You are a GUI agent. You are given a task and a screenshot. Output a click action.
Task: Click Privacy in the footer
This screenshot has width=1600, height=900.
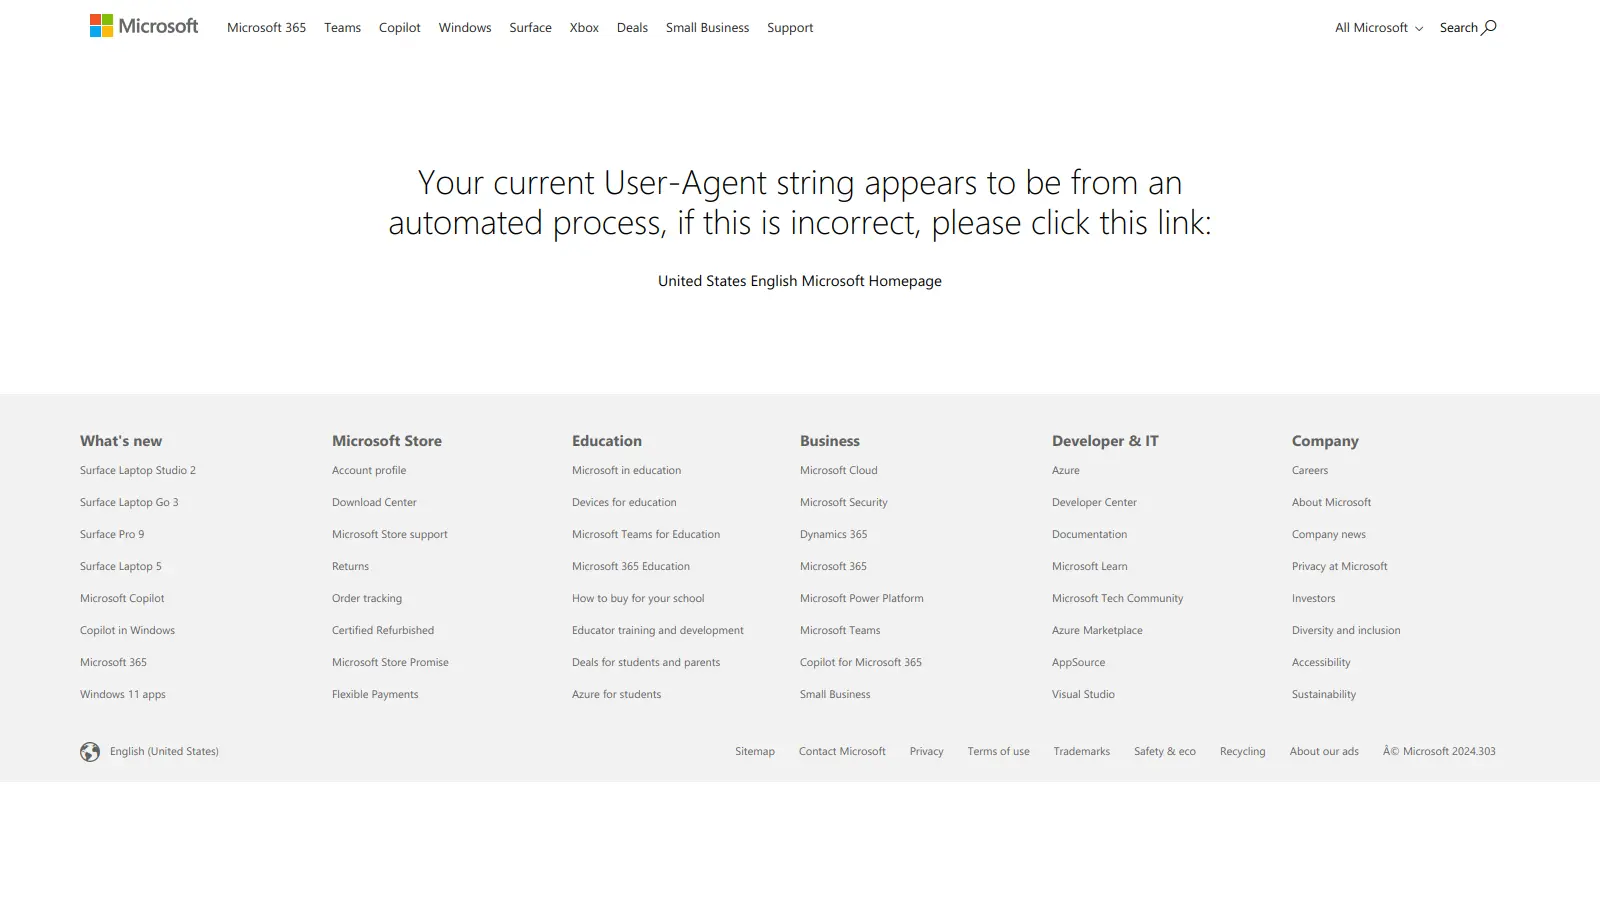(926, 750)
